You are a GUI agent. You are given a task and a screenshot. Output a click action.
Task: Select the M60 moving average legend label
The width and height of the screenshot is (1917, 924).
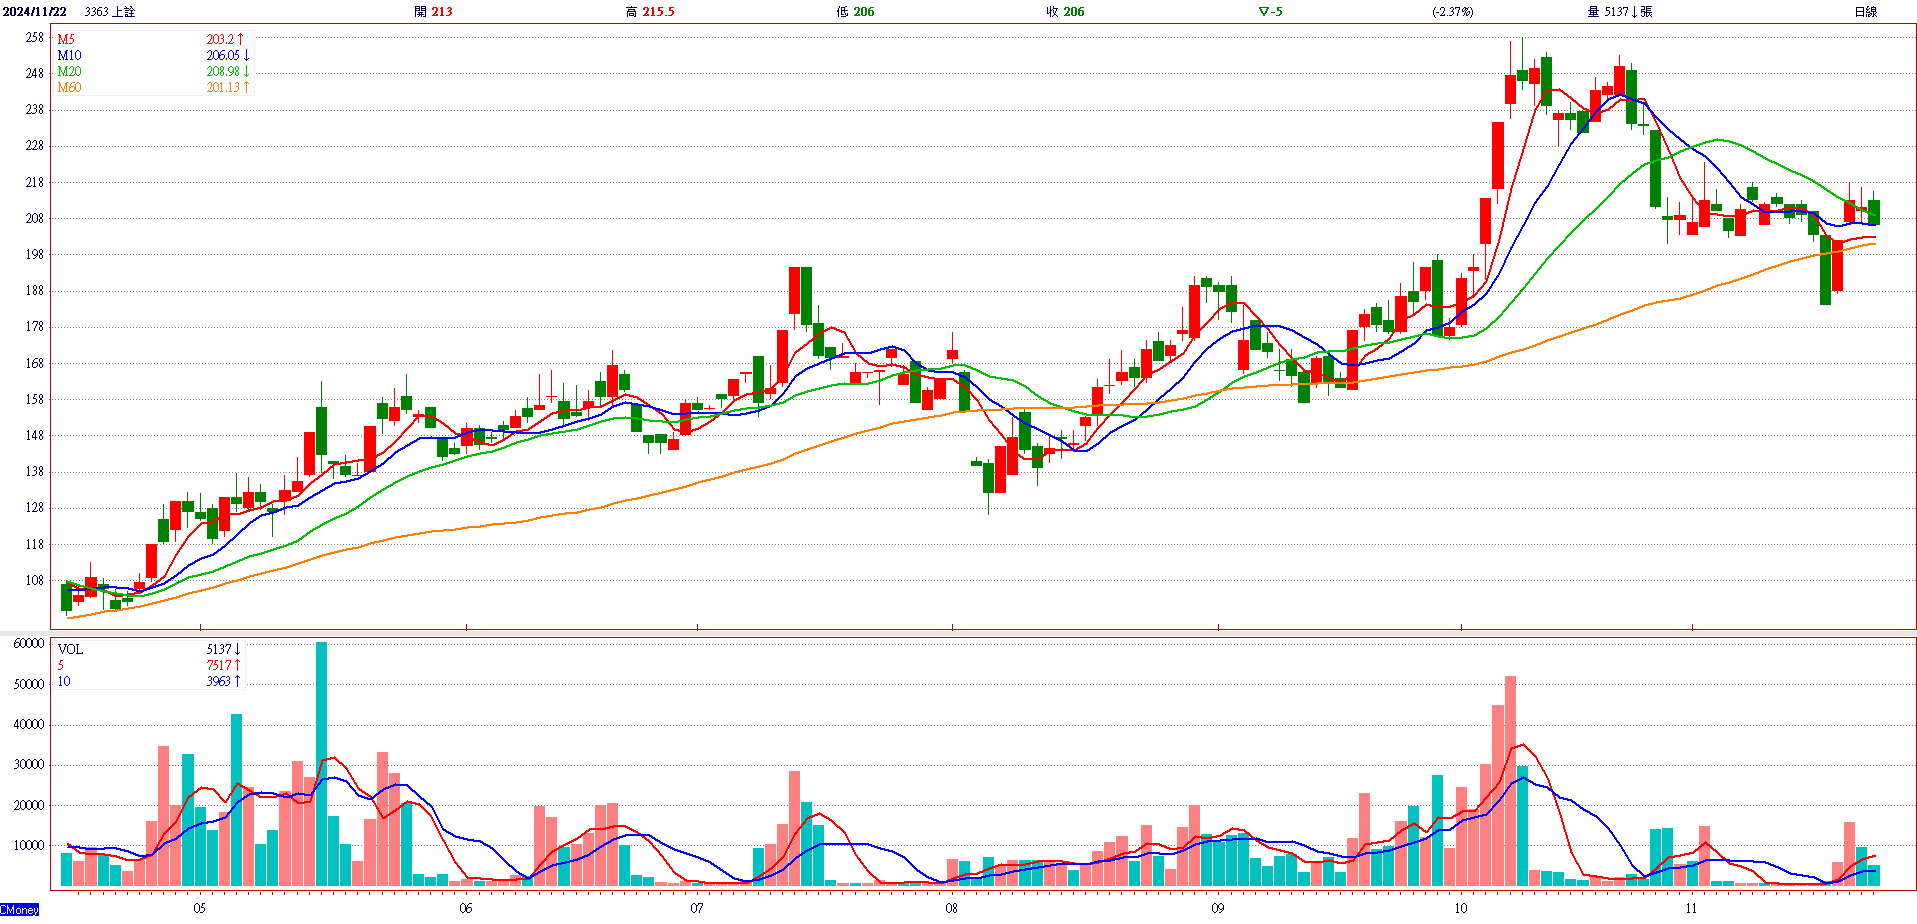click(69, 87)
